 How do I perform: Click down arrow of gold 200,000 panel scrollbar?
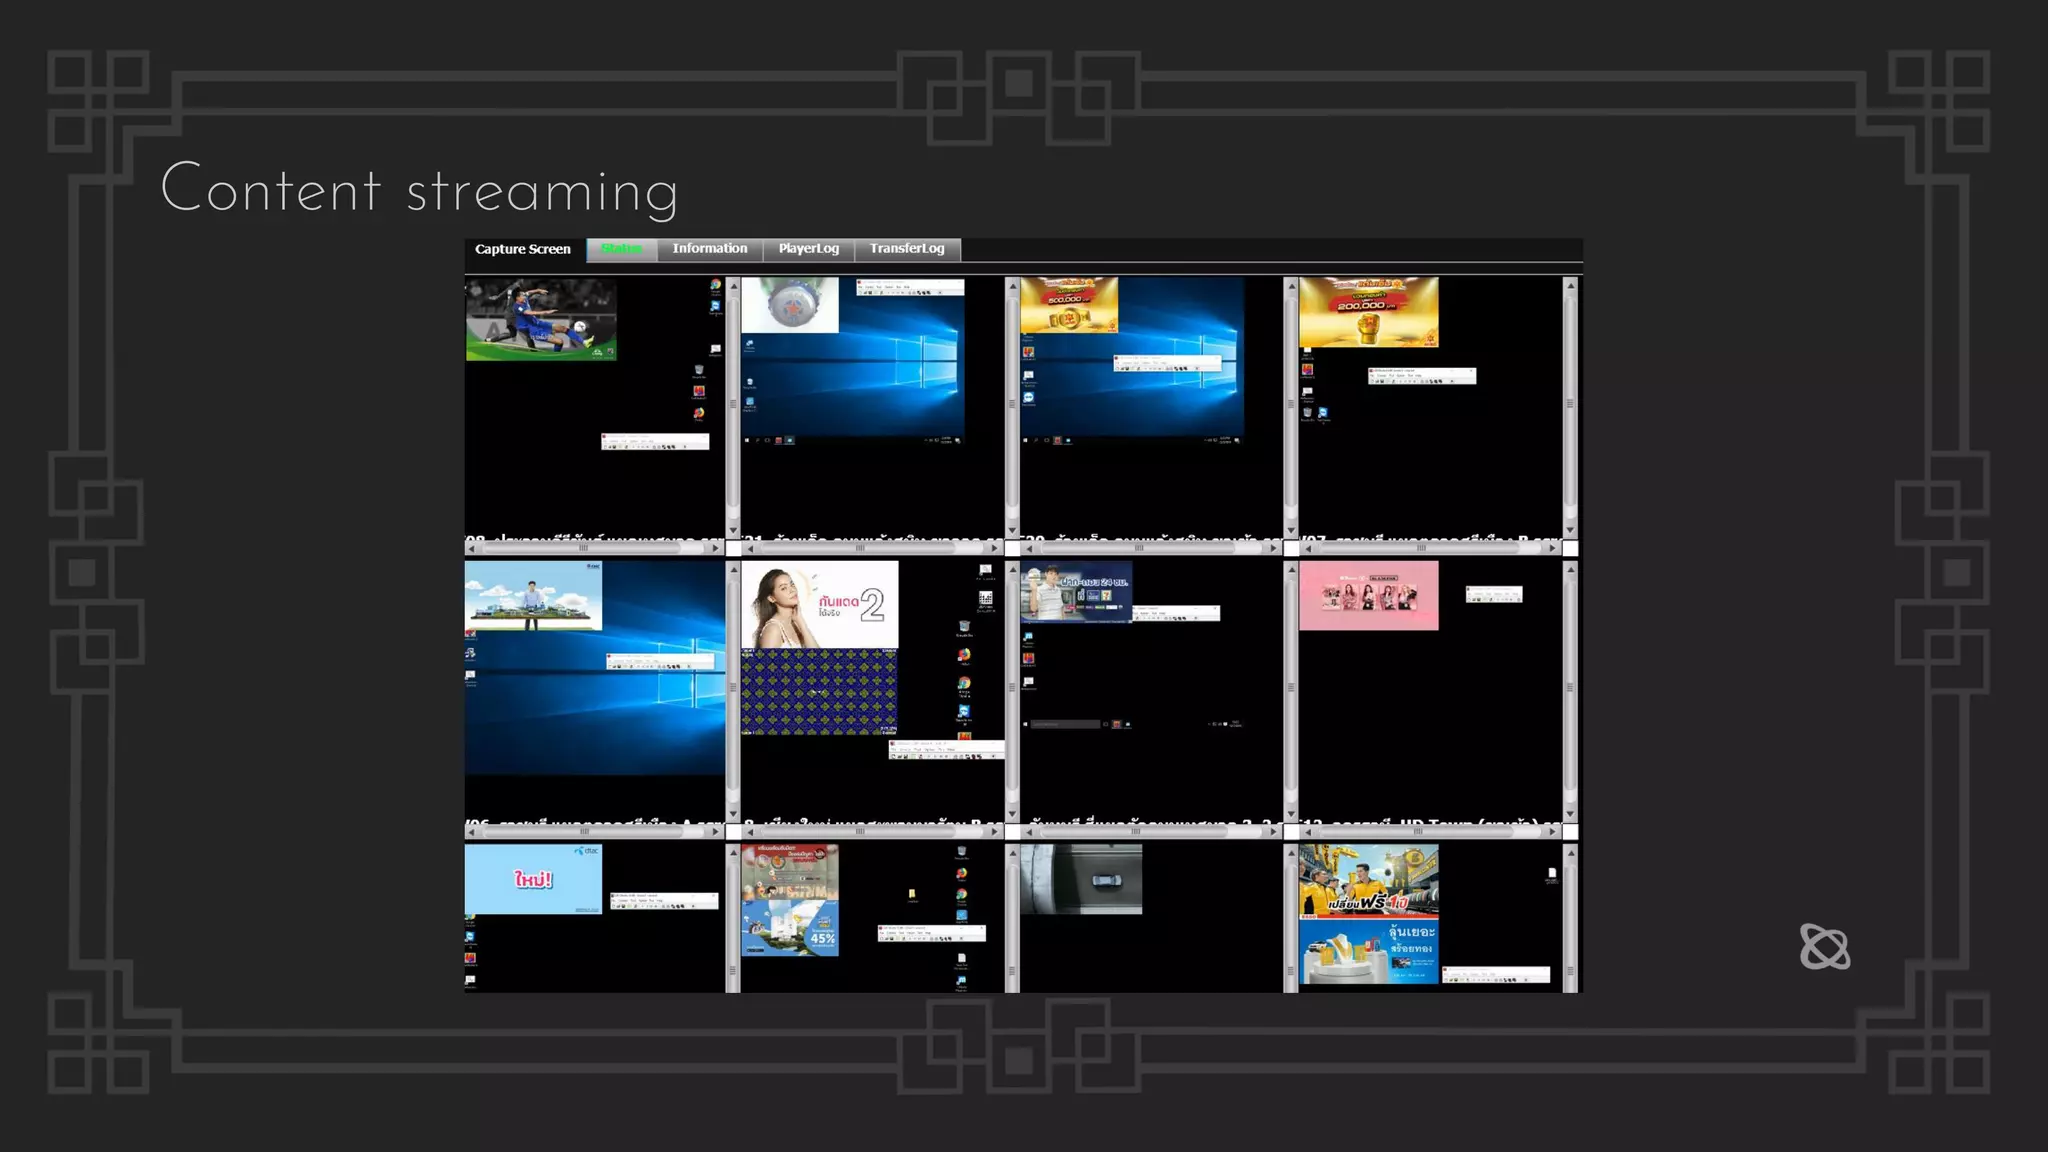(x=1570, y=531)
